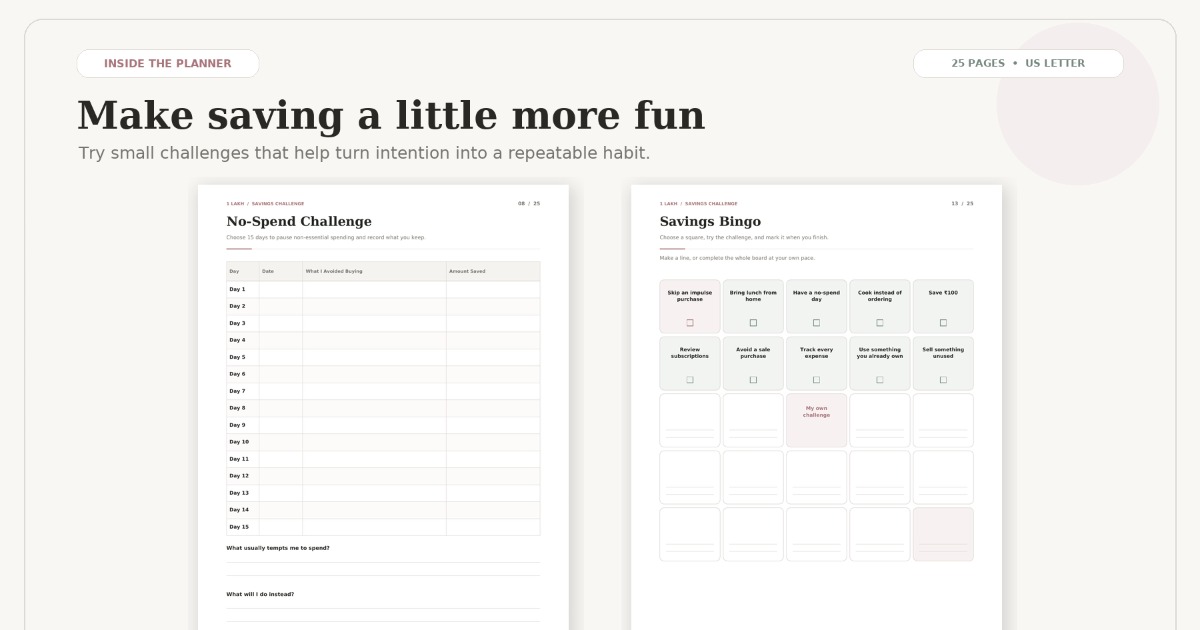Click the prompt What usually tempts me to spend?
Image resolution: width=1200 pixels, height=630 pixels.
[x=278, y=548]
